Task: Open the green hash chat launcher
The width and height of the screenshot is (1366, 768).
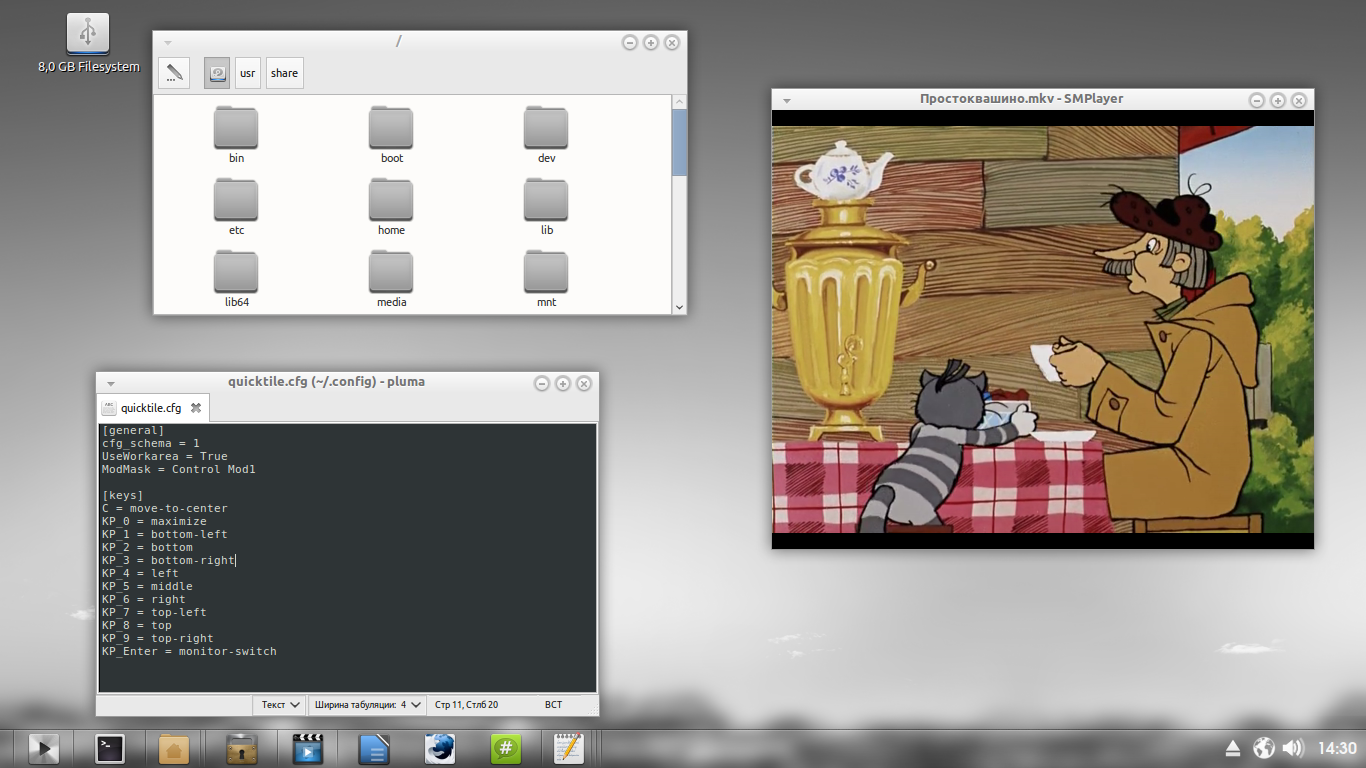Action: click(x=506, y=748)
